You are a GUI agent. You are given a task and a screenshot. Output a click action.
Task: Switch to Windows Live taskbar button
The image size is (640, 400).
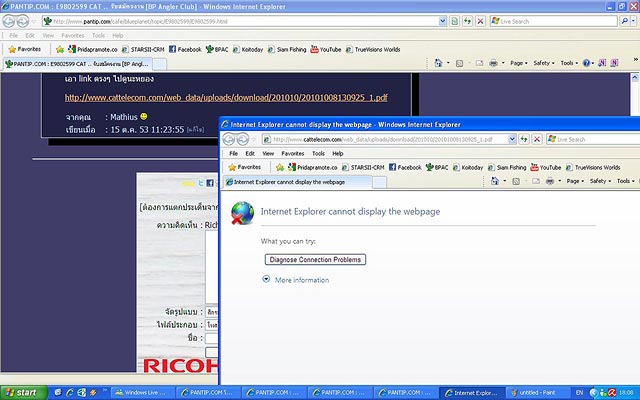pos(142,393)
